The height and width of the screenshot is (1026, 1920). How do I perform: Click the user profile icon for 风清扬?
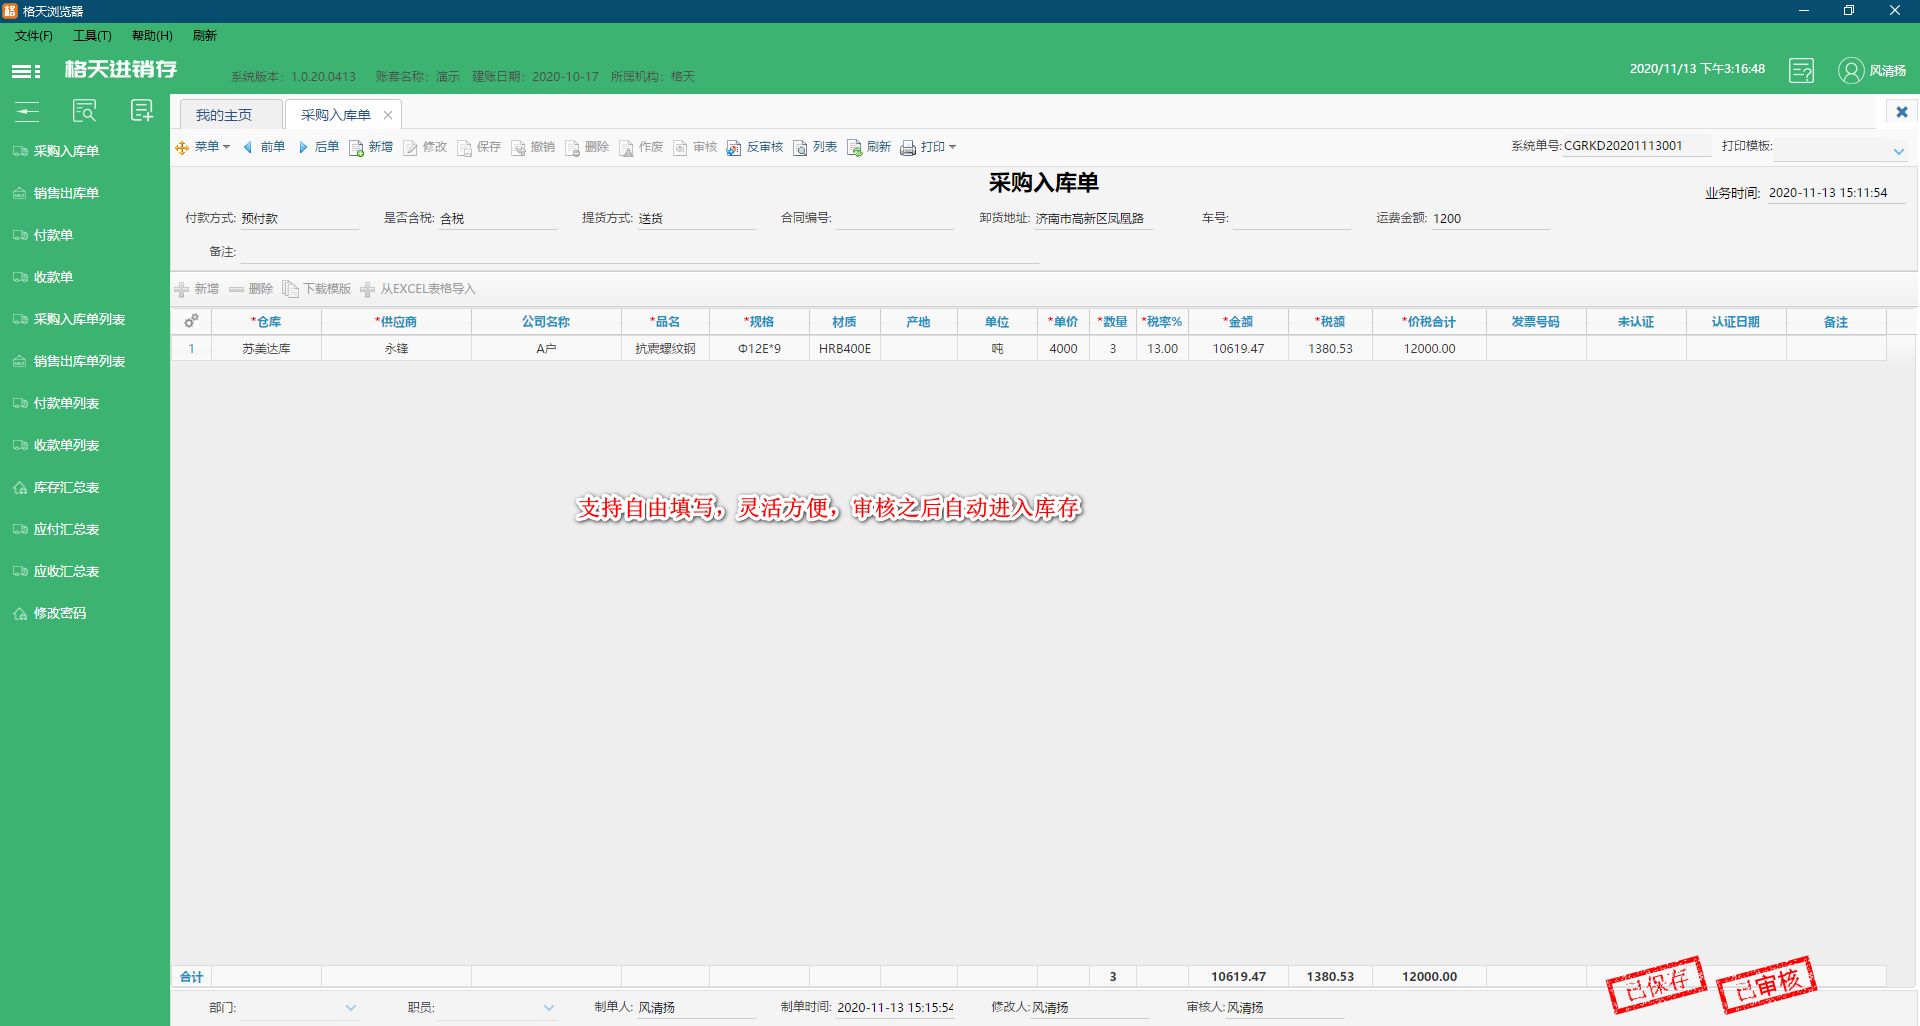pos(1850,71)
